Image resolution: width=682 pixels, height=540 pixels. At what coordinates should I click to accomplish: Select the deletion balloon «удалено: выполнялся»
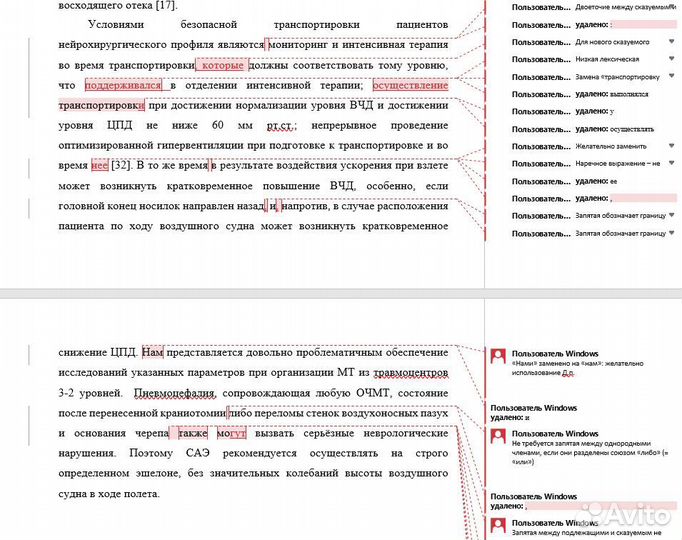tap(600, 93)
